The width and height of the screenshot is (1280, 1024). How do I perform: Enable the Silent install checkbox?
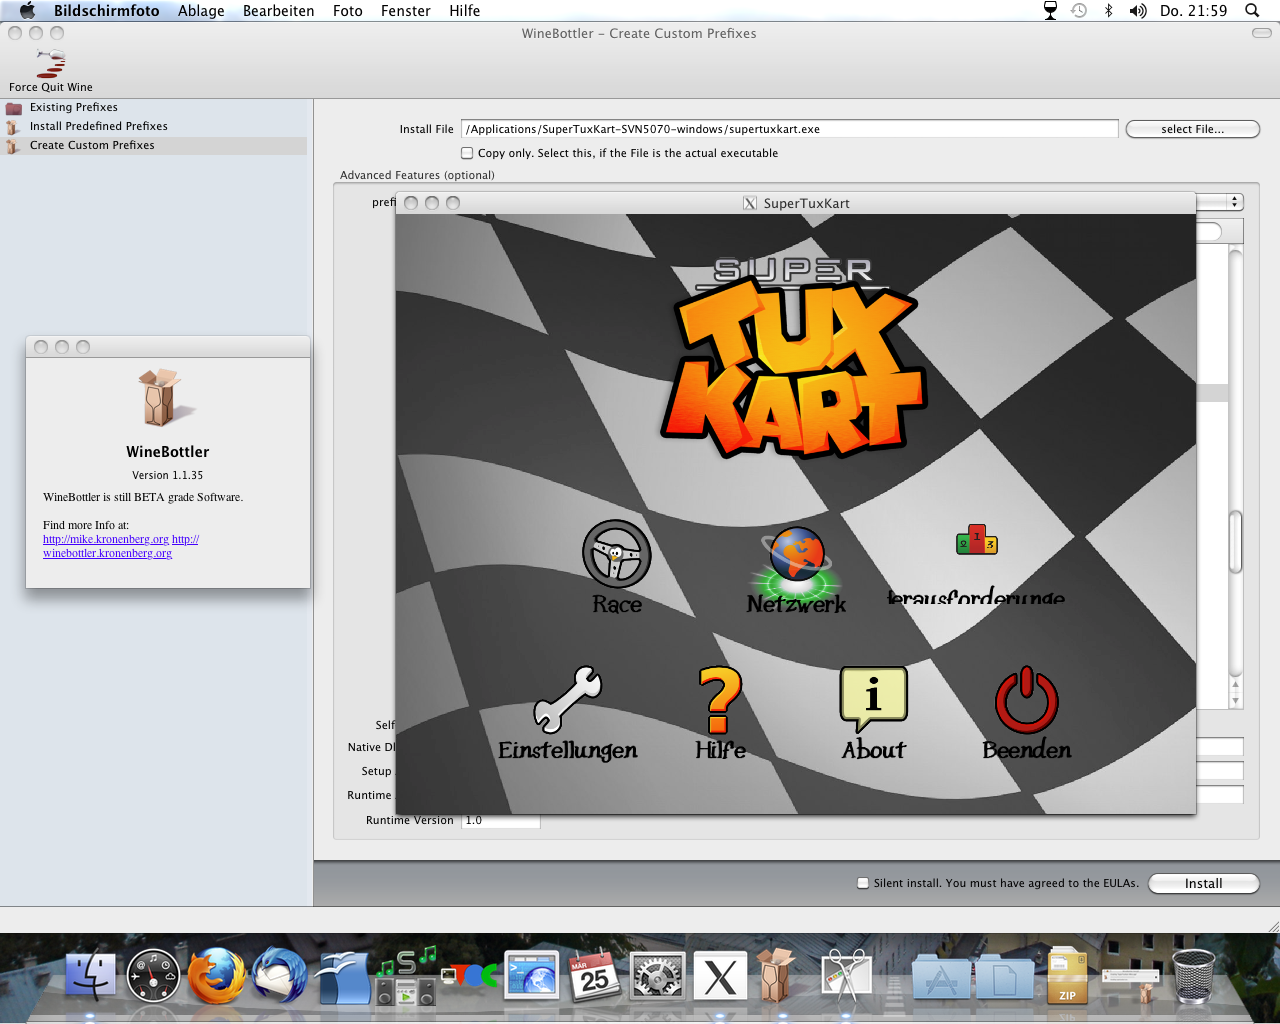[863, 883]
